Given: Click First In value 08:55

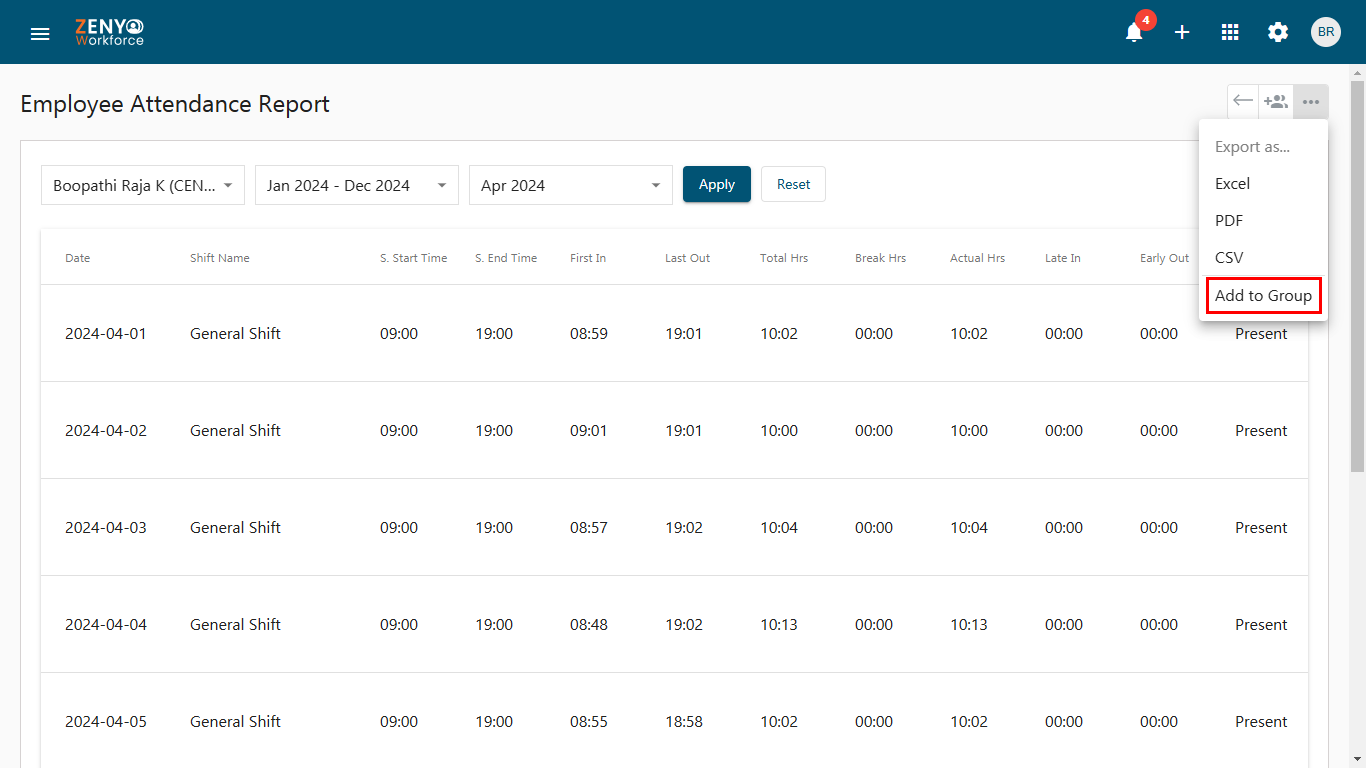Looking at the screenshot, I should 589,722.
